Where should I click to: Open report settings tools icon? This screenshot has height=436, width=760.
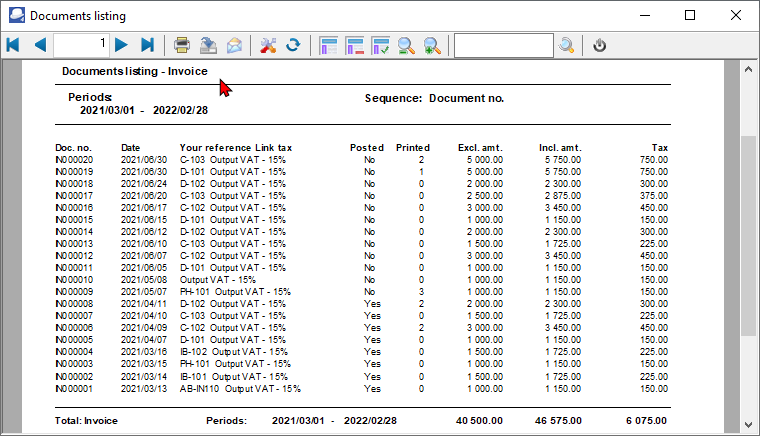(x=268, y=45)
